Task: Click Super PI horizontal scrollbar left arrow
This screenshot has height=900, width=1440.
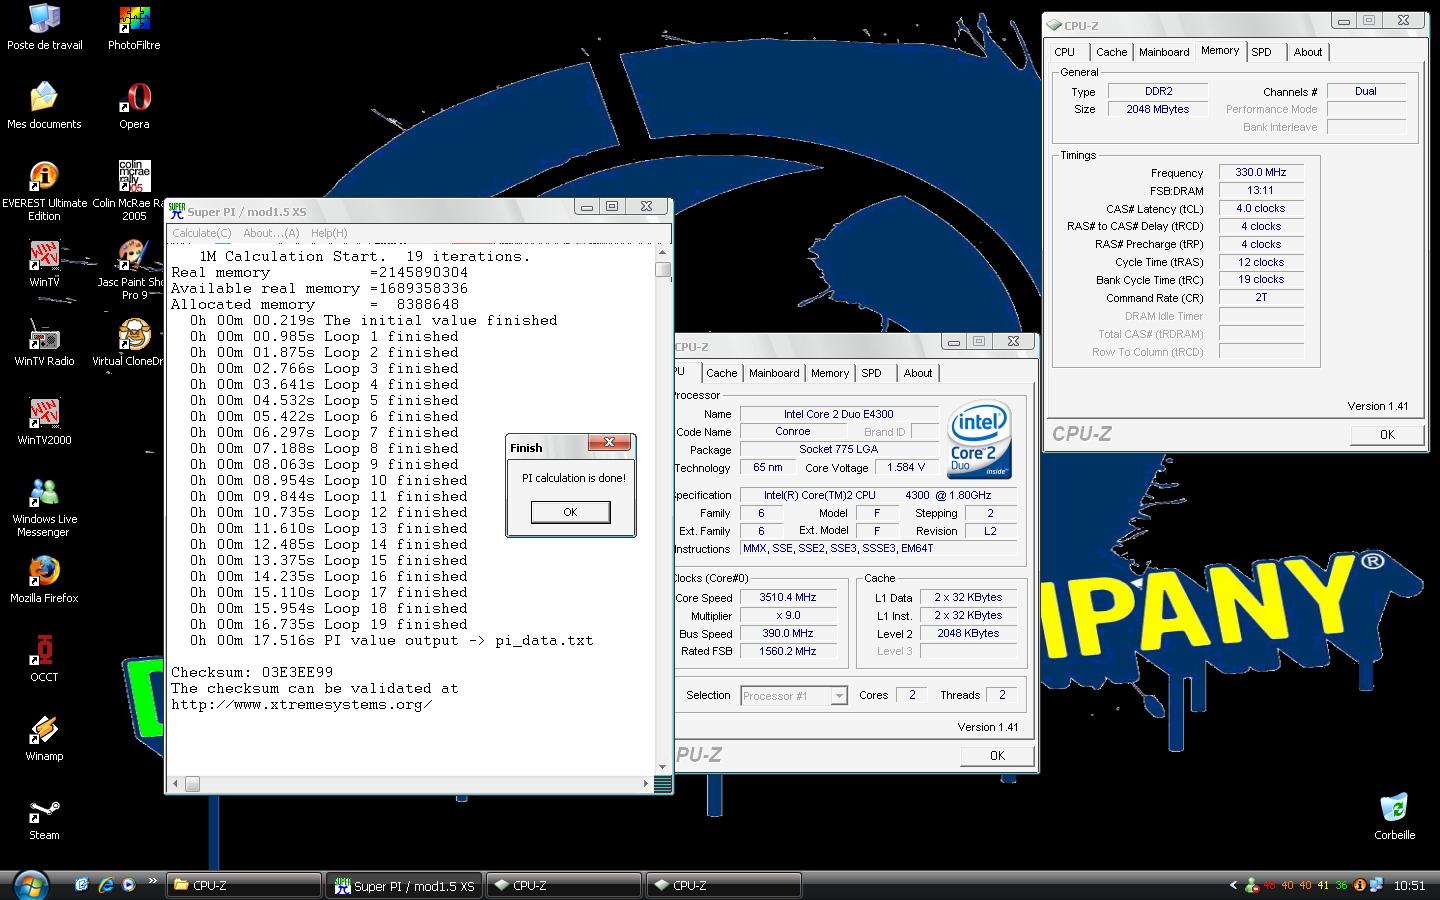Action: coord(176,784)
